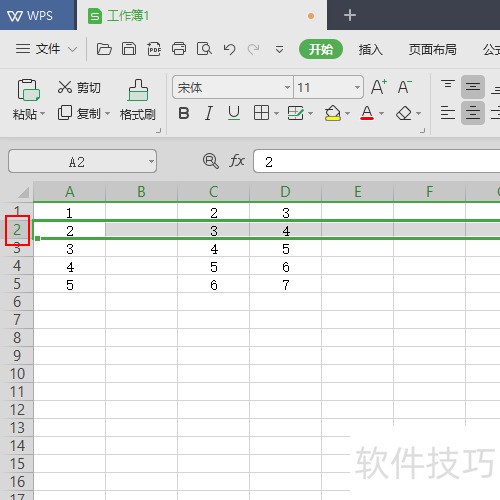Viewport: 500px width, 500px height.
Task: Open the 页面布局 tab
Action: 432,50
